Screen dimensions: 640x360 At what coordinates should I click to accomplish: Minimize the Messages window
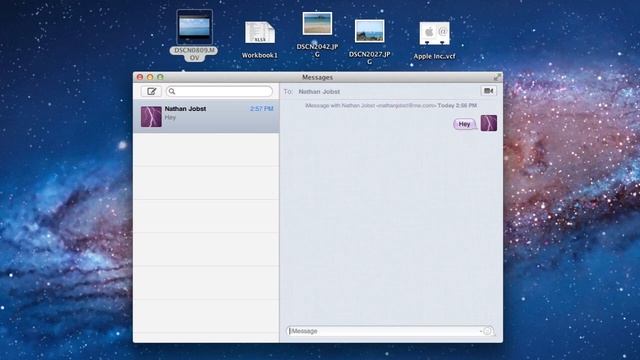150,77
